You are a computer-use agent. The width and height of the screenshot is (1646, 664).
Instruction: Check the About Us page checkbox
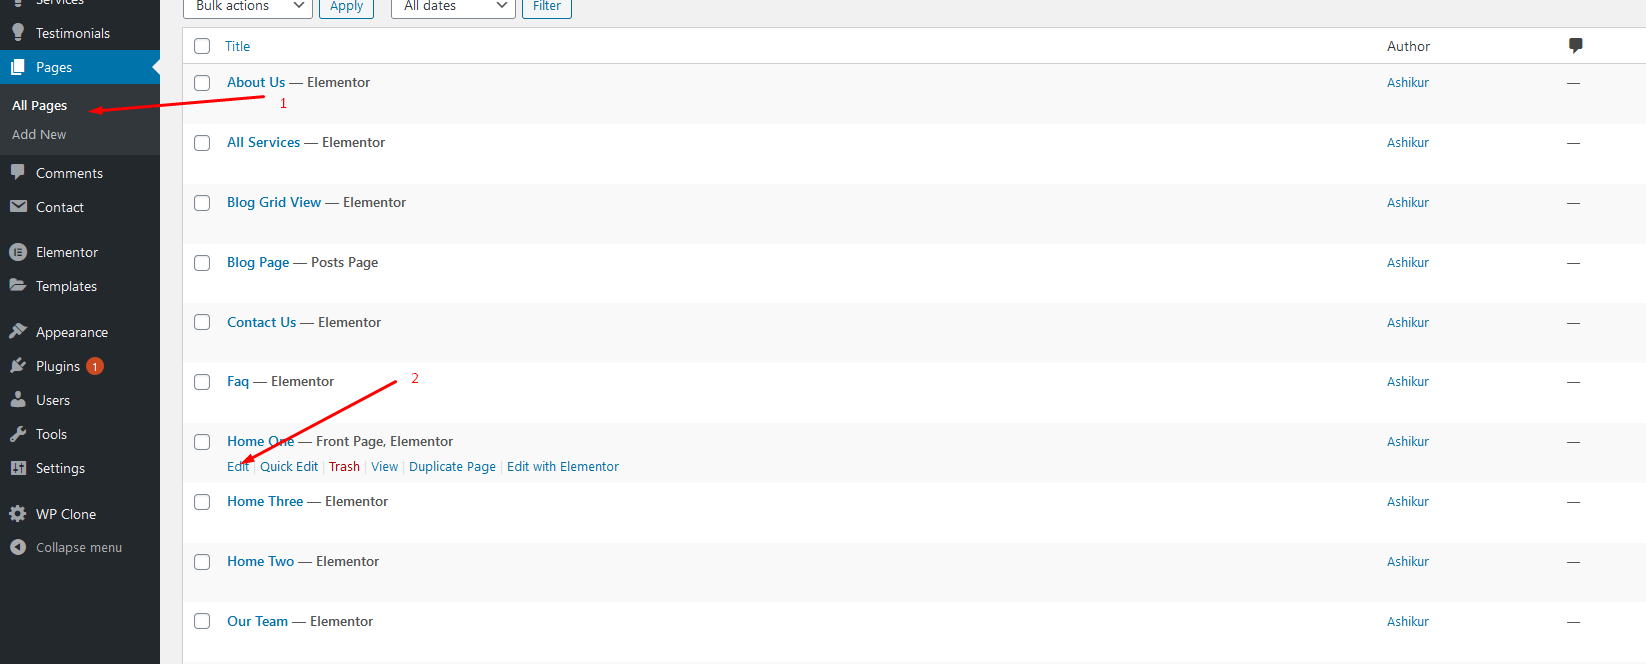click(202, 83)
